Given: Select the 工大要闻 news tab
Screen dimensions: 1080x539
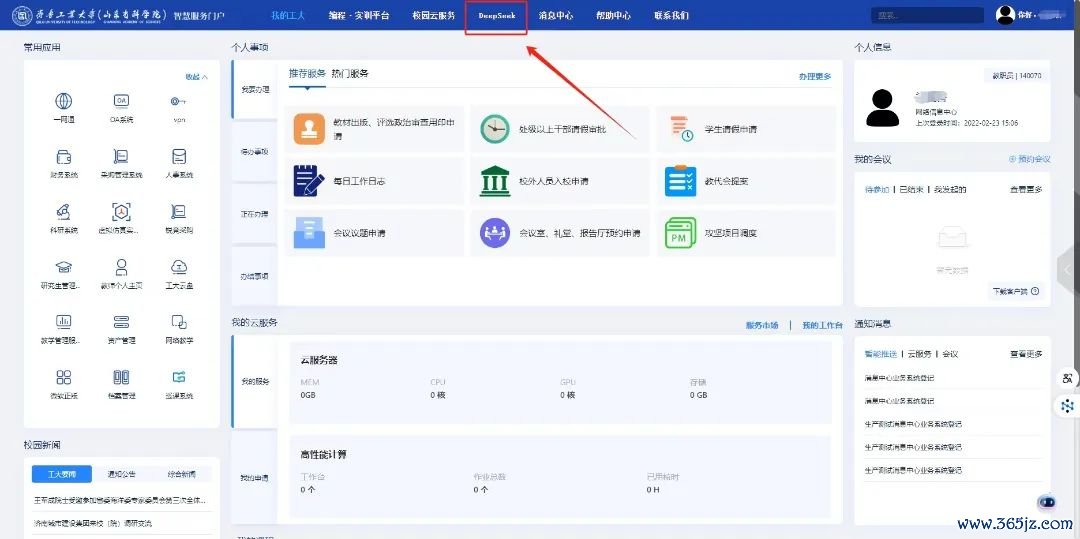Looking at the screenshot, I should point(61,474).
